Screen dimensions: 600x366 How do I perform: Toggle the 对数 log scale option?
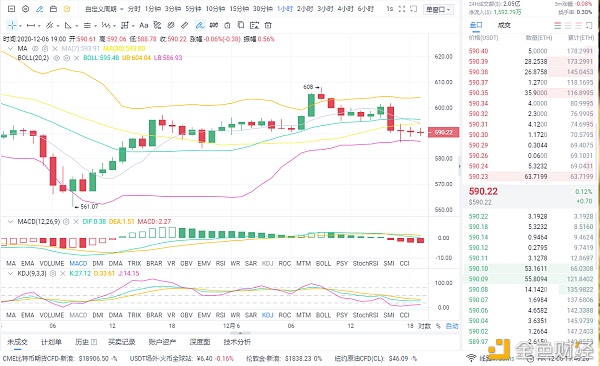pos(424,326)
